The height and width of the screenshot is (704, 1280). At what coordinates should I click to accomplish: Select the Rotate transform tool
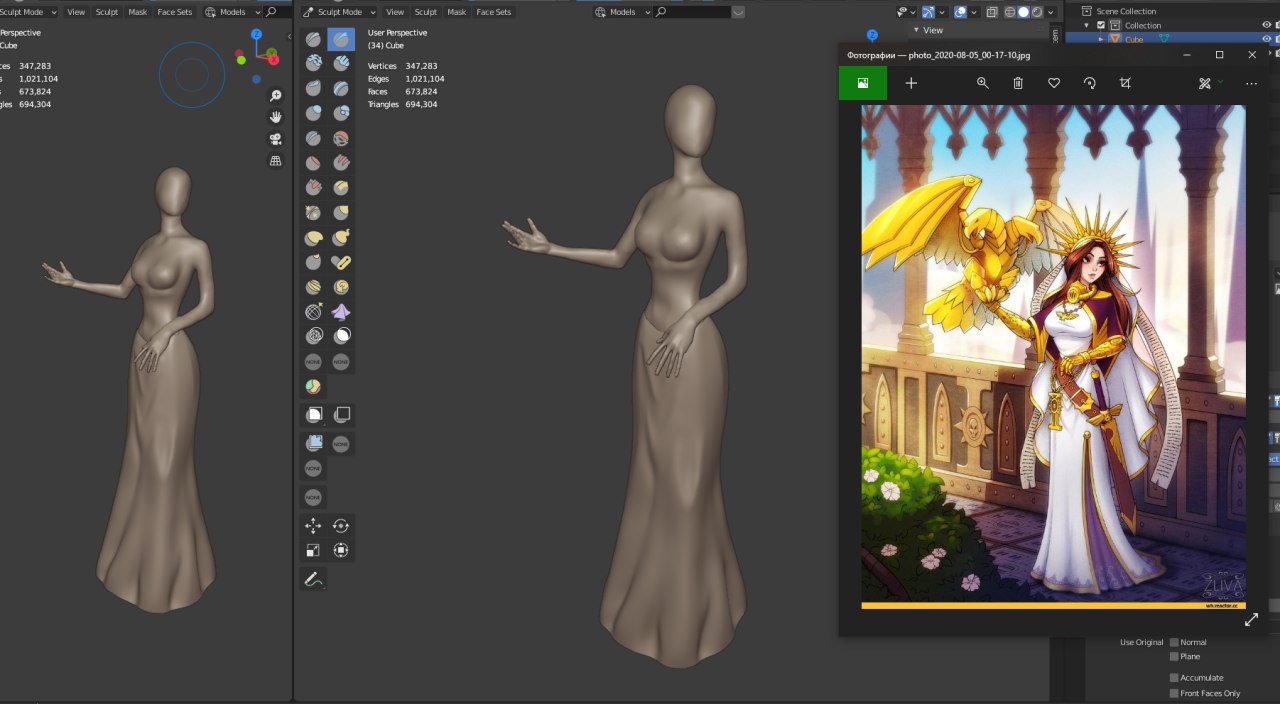click(x=341, y=525)
